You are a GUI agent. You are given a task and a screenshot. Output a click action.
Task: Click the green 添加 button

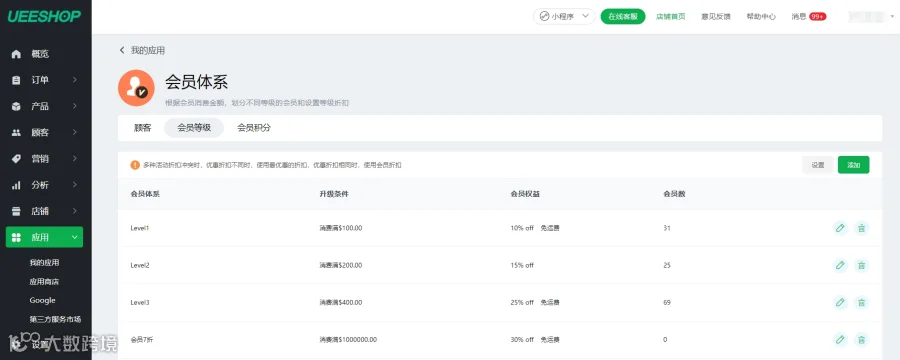tap(854, 165)
